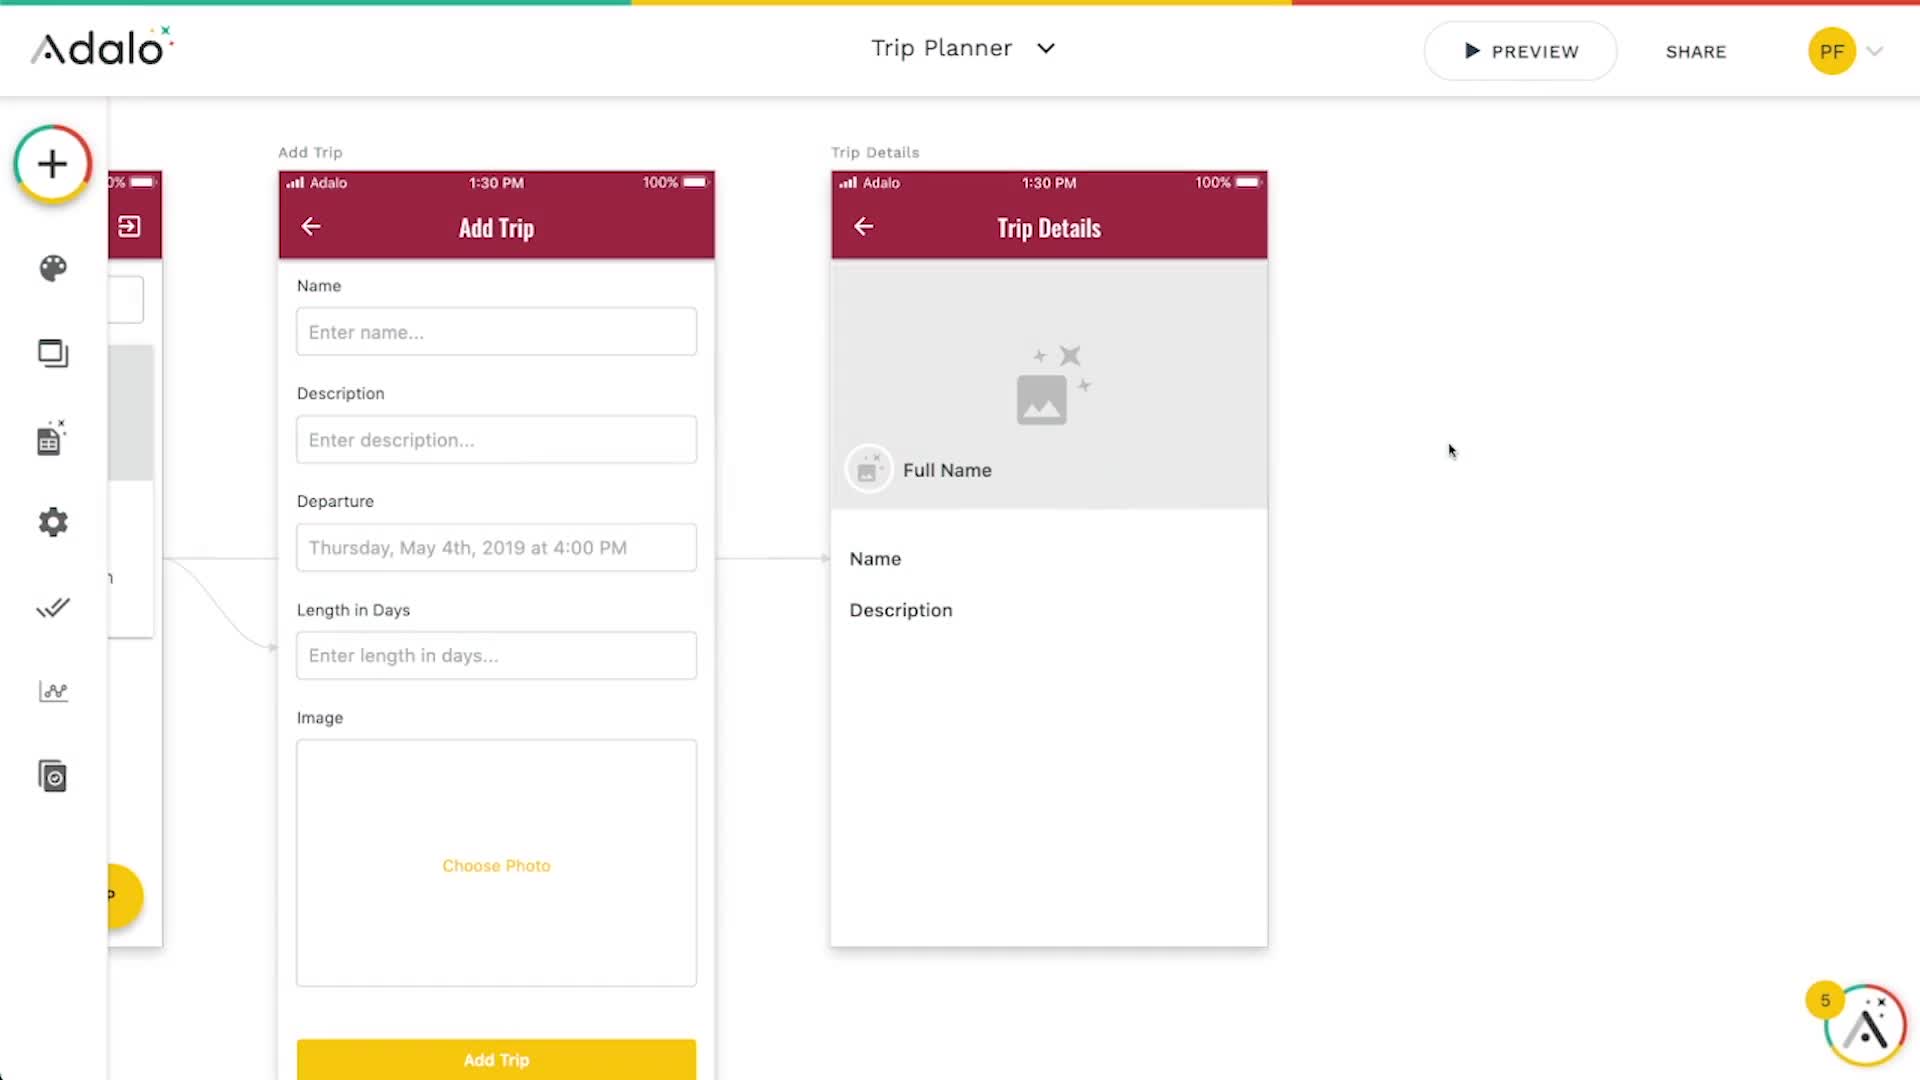The width and height of the screenshot is (1920, 1080).
Task: Click the Preview button
Action: (x=1520, y=51)
